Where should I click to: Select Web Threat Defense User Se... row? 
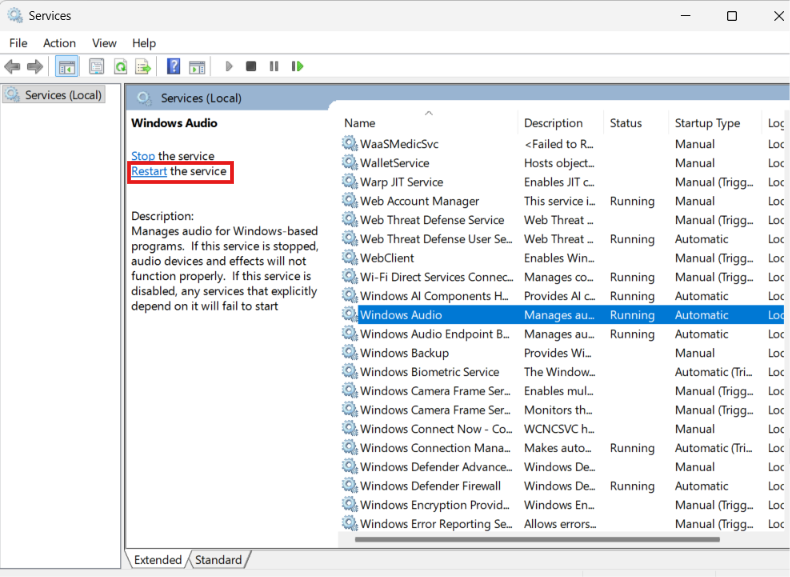[x=562, y=239]
